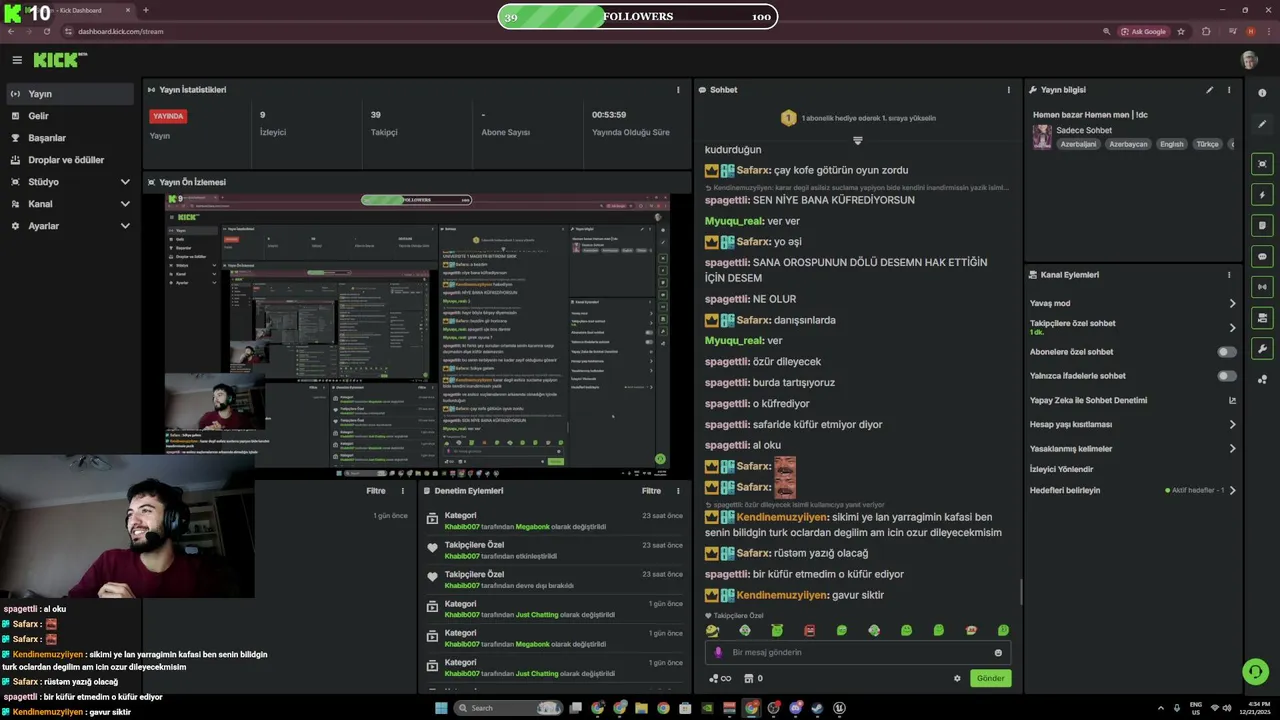Open the Sohbet panel three-dot menu
Viewport: 1280px width, 720px height.
tap(1008, 90)
